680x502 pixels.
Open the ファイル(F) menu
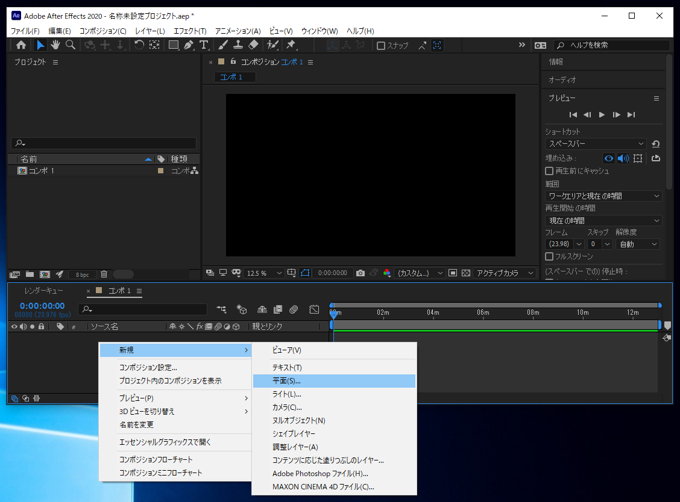tap(25, 31)
